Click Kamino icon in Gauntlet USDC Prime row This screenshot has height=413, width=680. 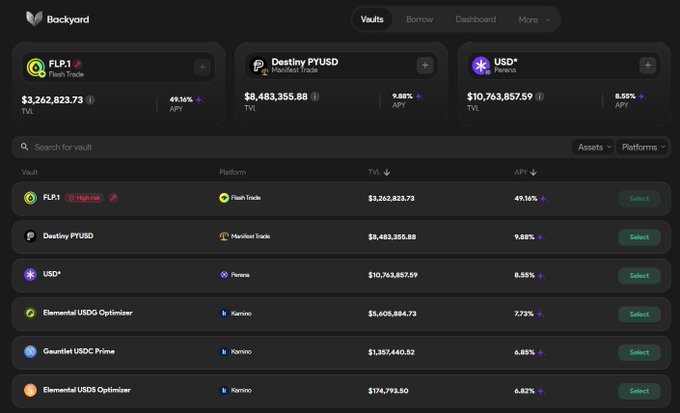click(x=224, y=352)
